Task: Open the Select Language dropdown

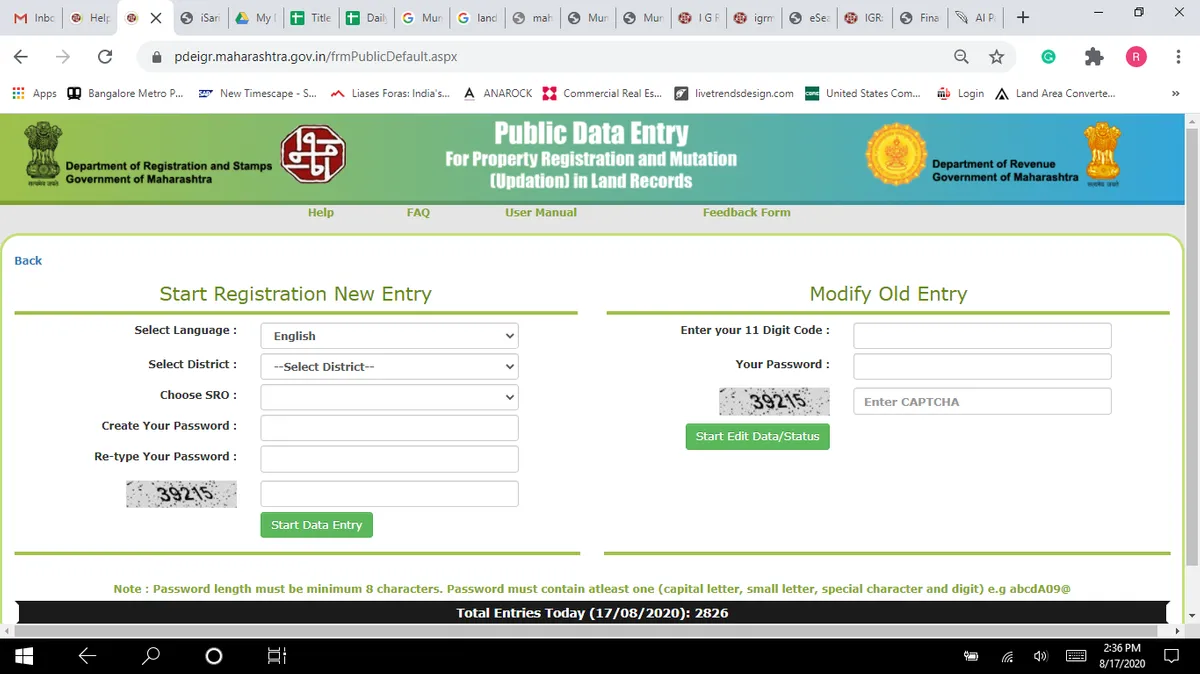Action: pyautogui.click(x=389, y=336)
